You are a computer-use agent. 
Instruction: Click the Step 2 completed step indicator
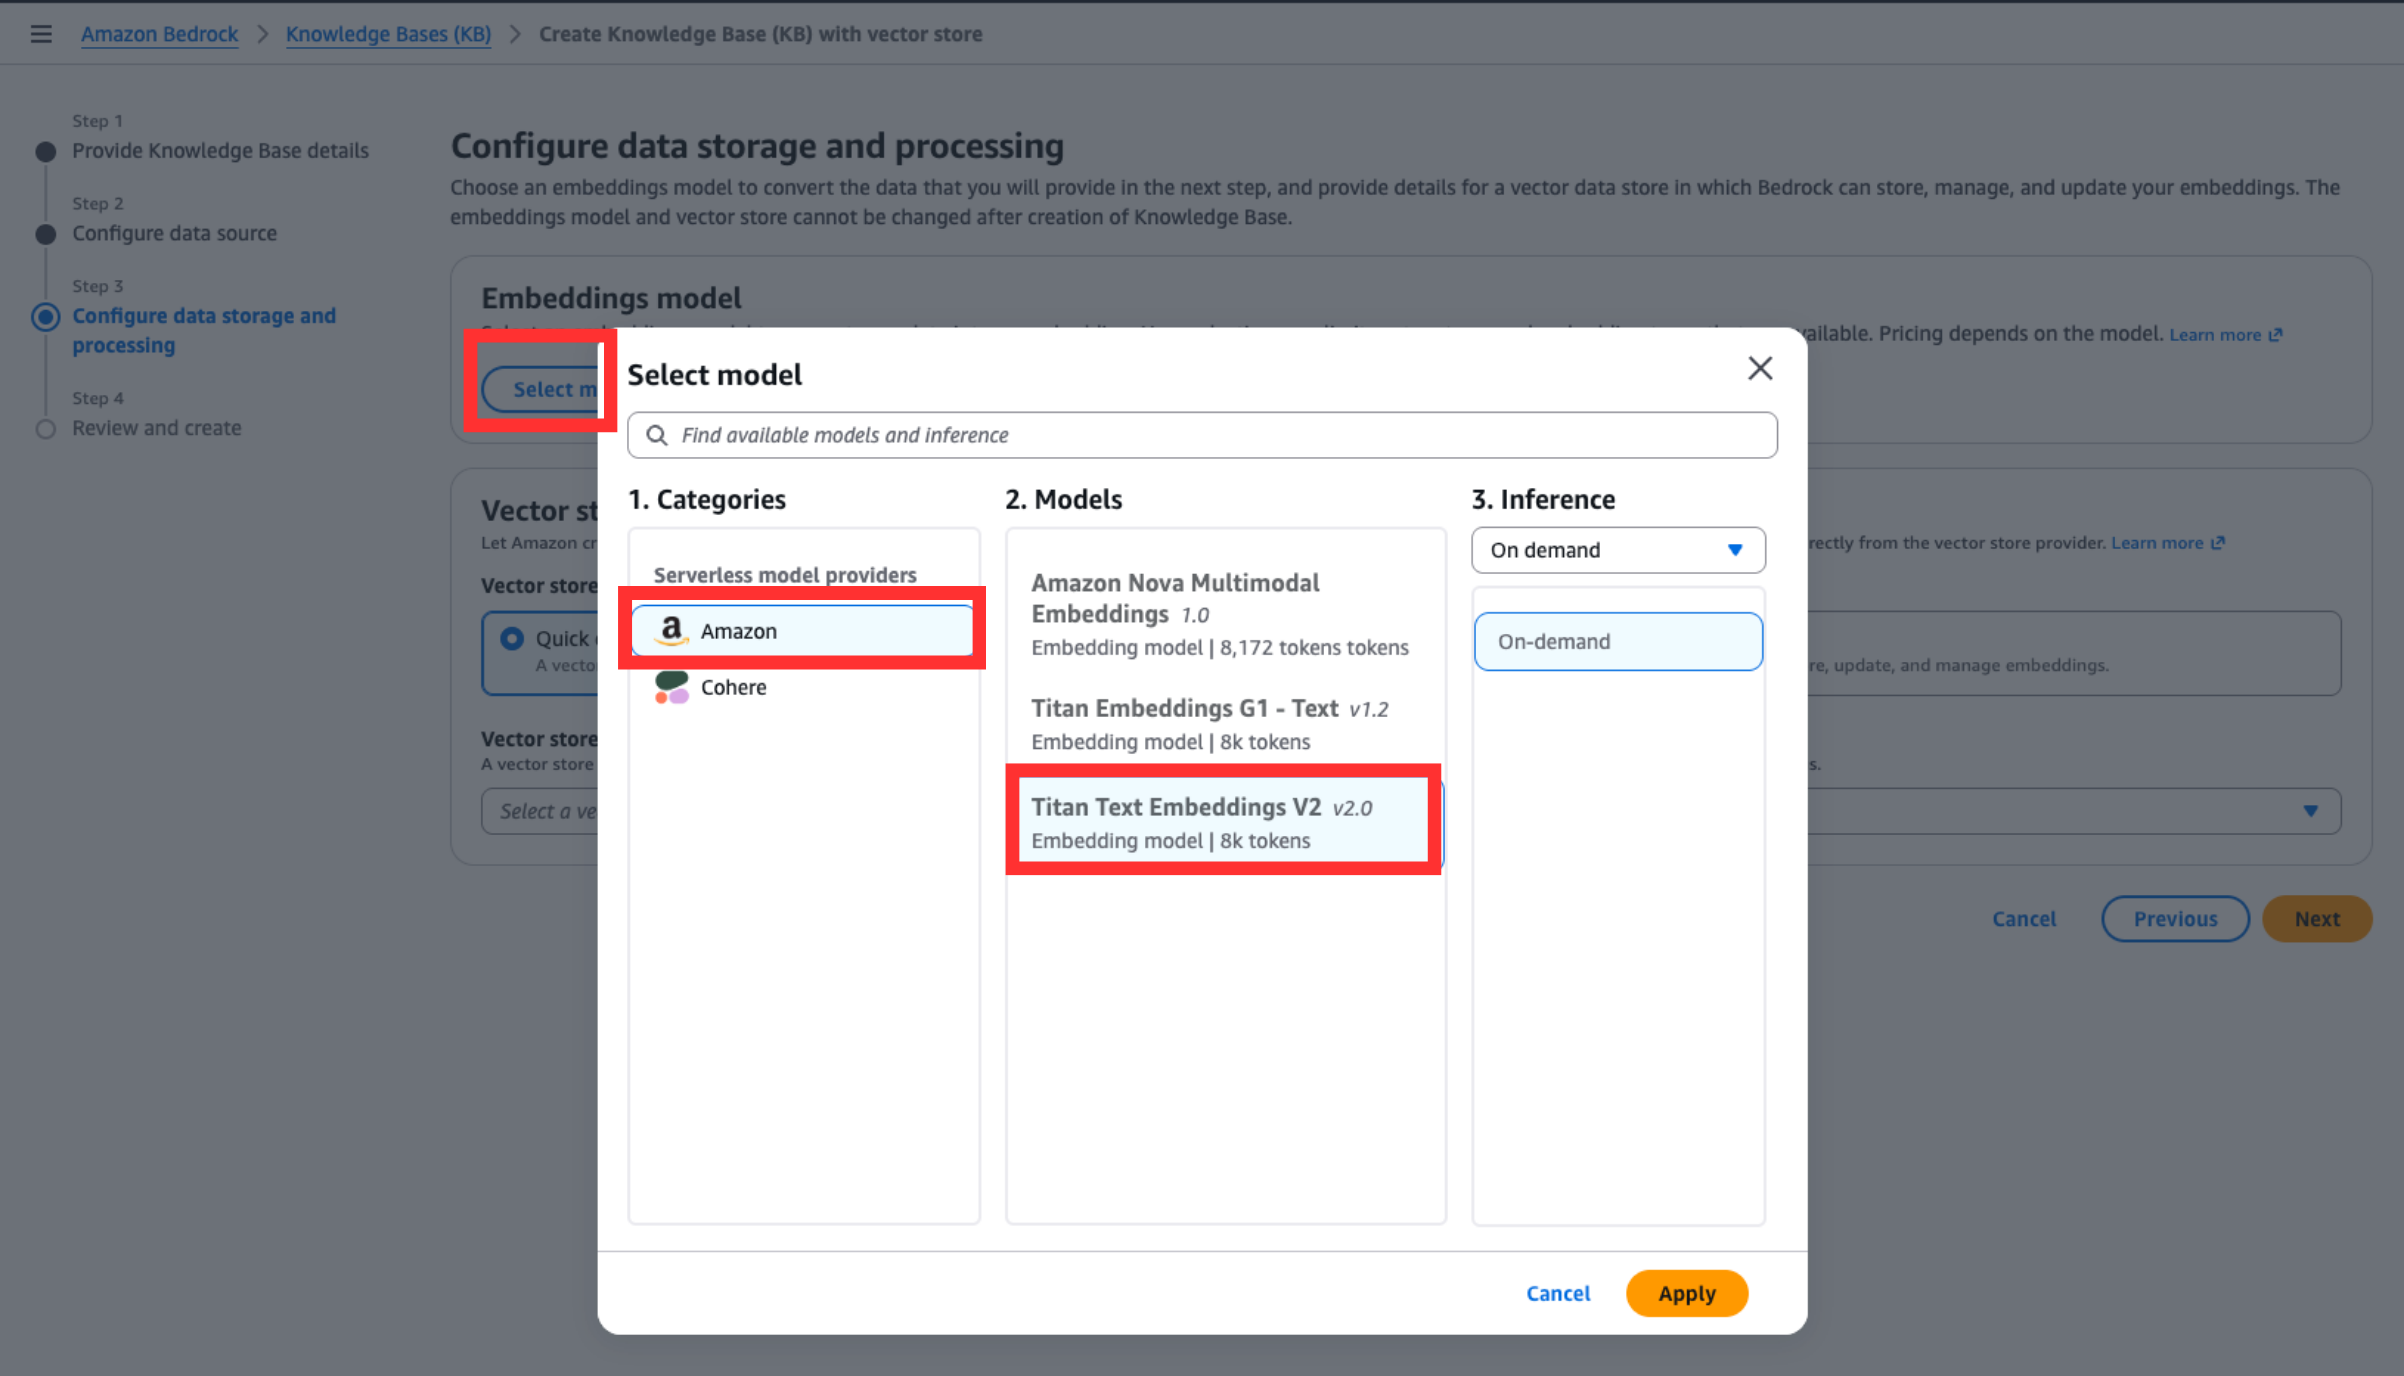(x=46, y=234)
